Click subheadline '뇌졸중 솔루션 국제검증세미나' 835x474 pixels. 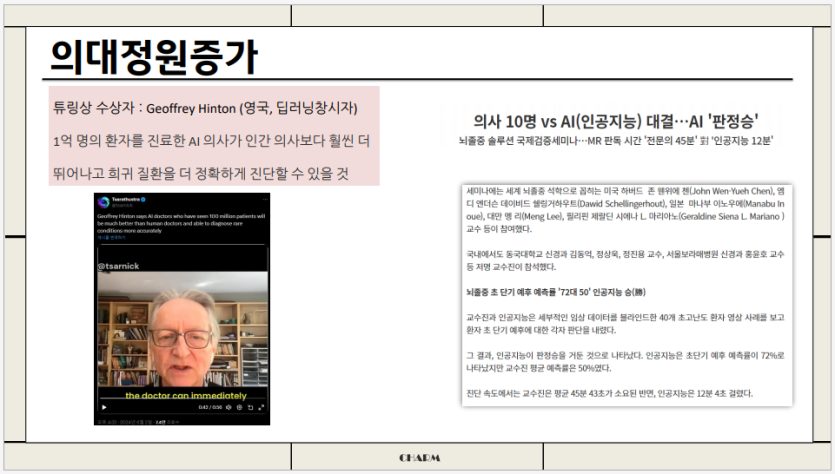click(x=616, y=141)
